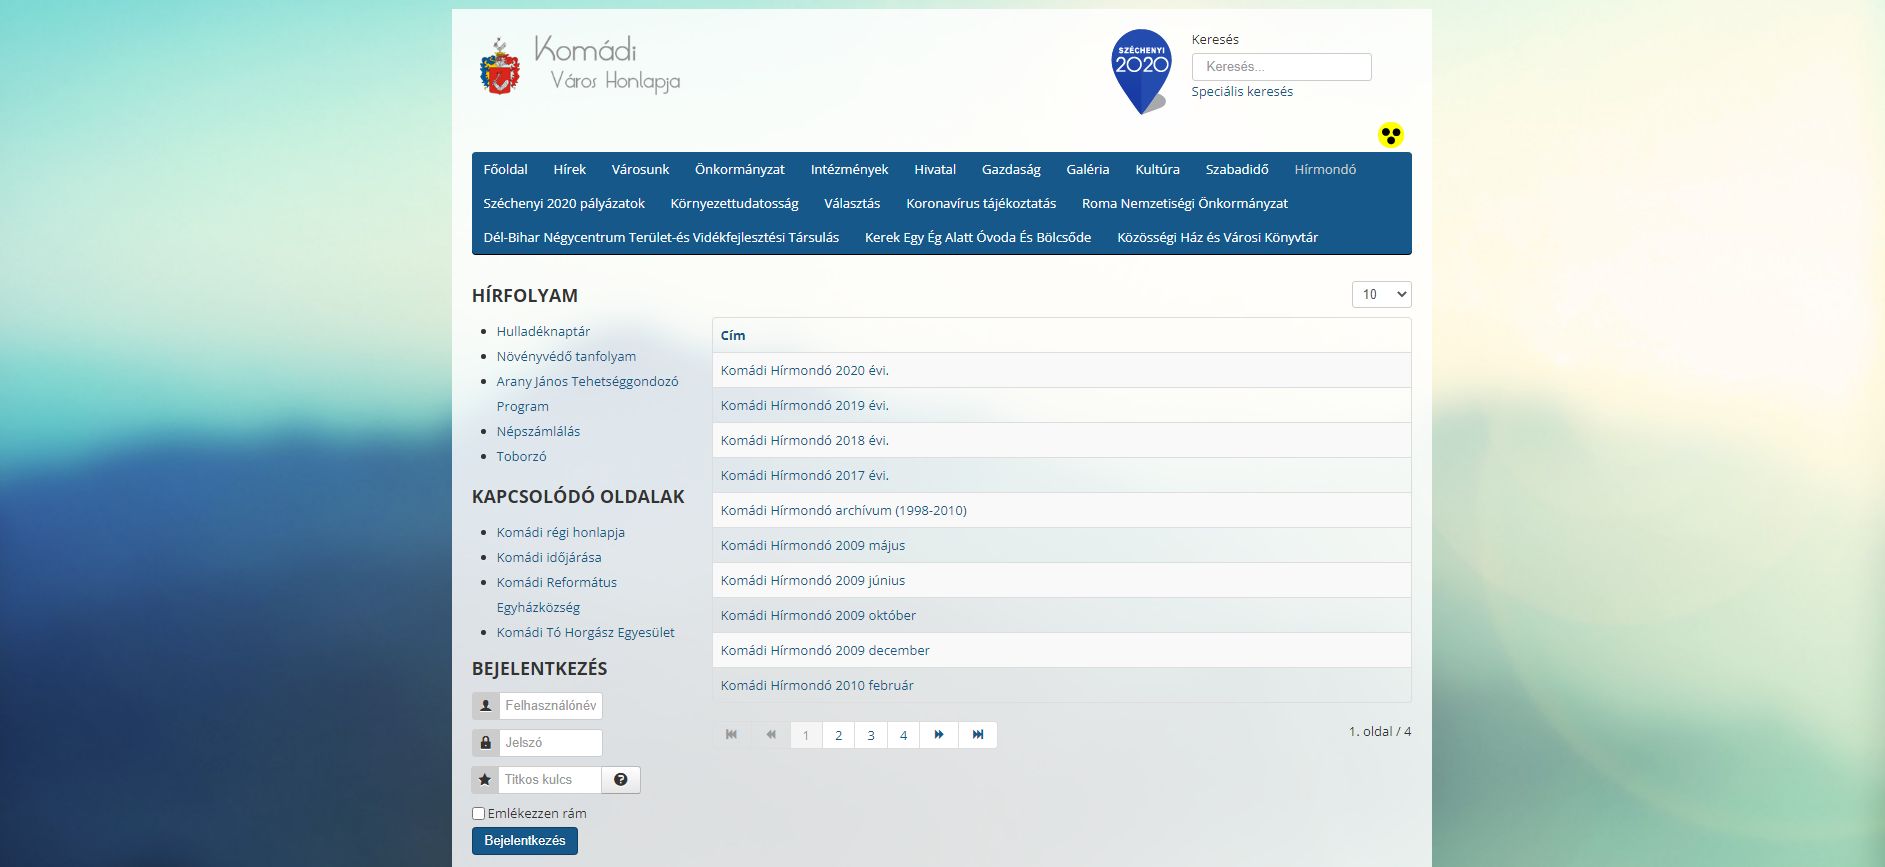This screenshot has width=1885, height=867.
Task: Open Kerek Egy Ég Alatt Óvoda menu item
Action: [x=978, y=238]
